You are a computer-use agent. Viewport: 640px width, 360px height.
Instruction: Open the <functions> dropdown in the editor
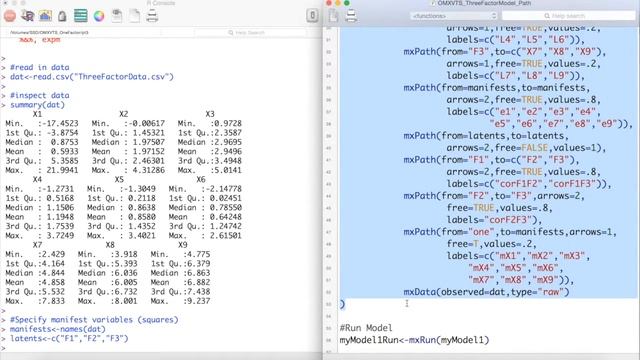(453, 16)
